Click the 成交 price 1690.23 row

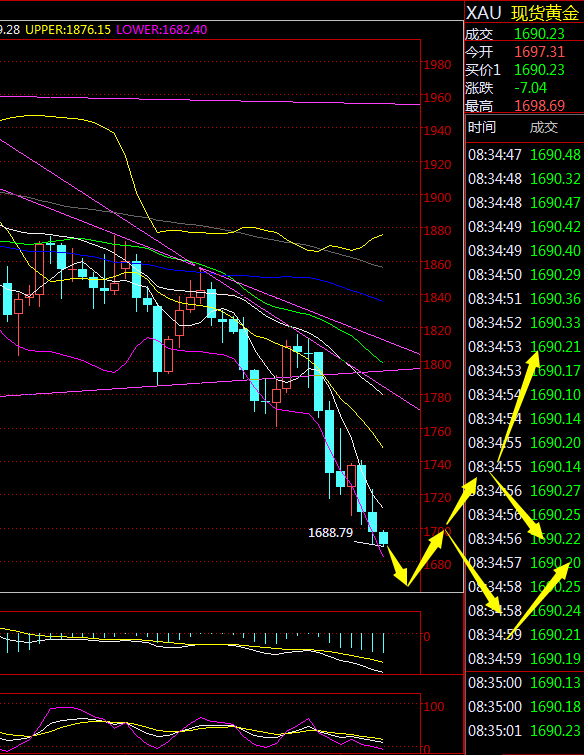[x=524, y=34]
